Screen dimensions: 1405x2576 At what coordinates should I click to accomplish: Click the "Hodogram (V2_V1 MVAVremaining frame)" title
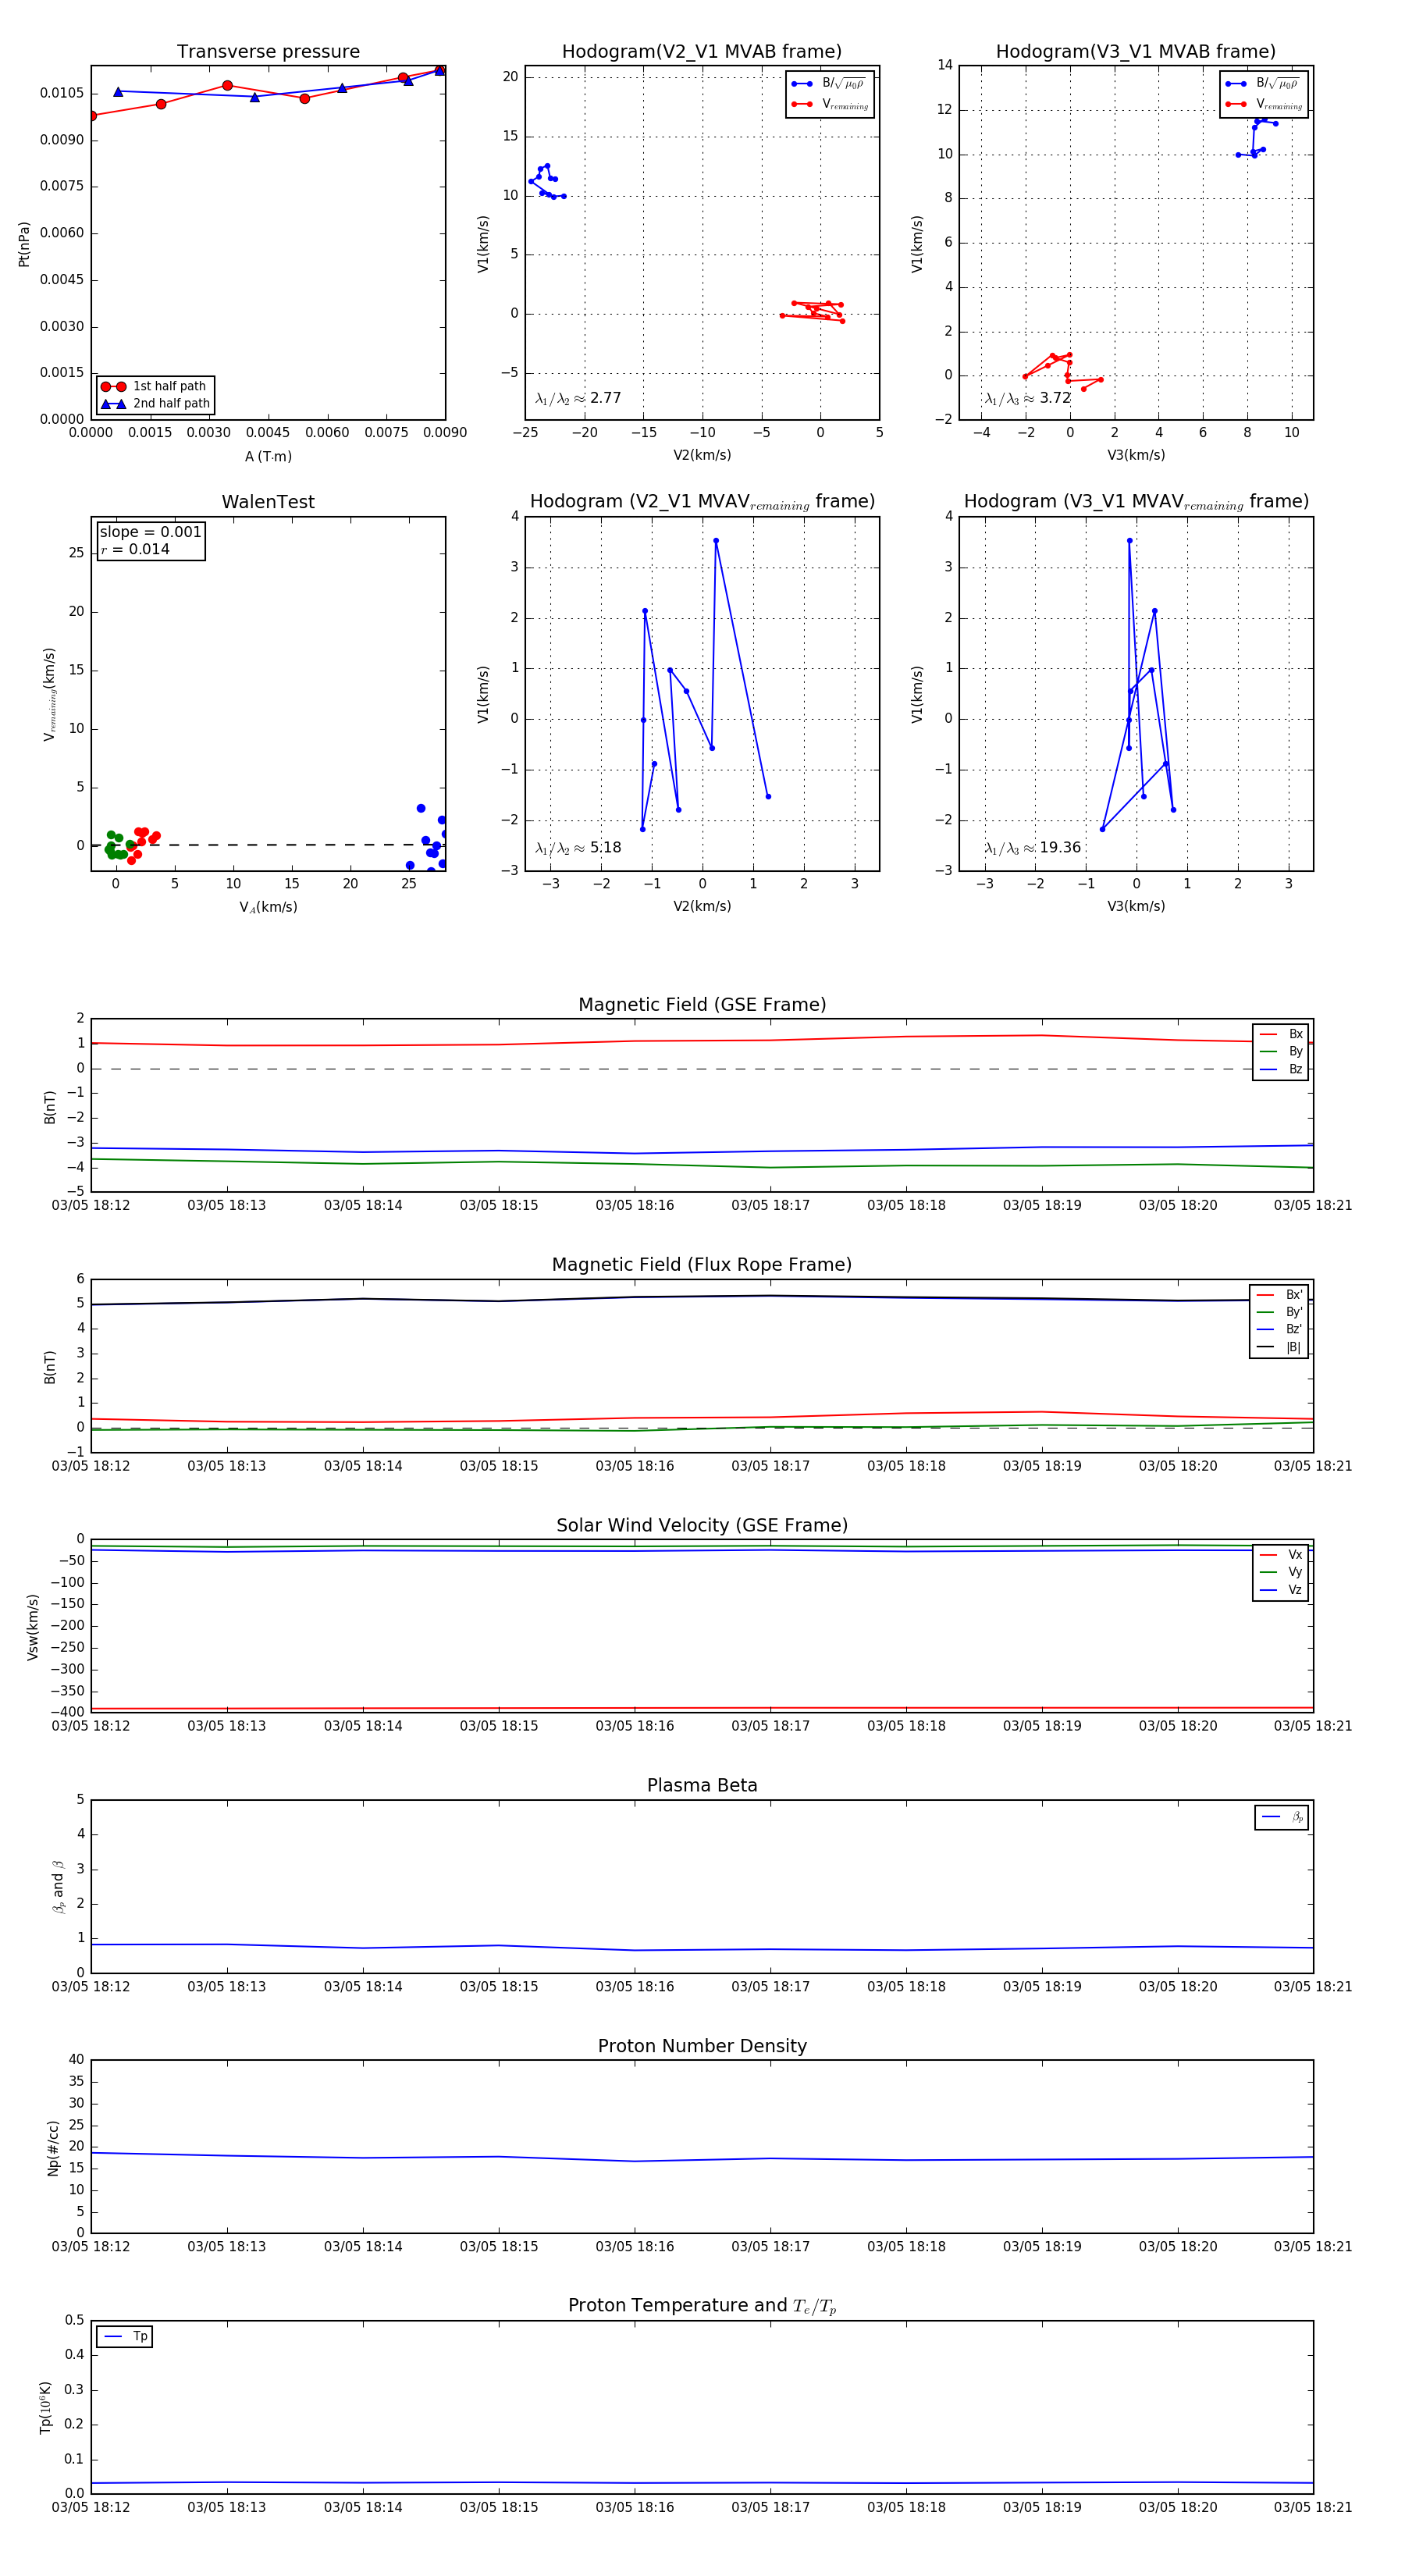point(702,502)
